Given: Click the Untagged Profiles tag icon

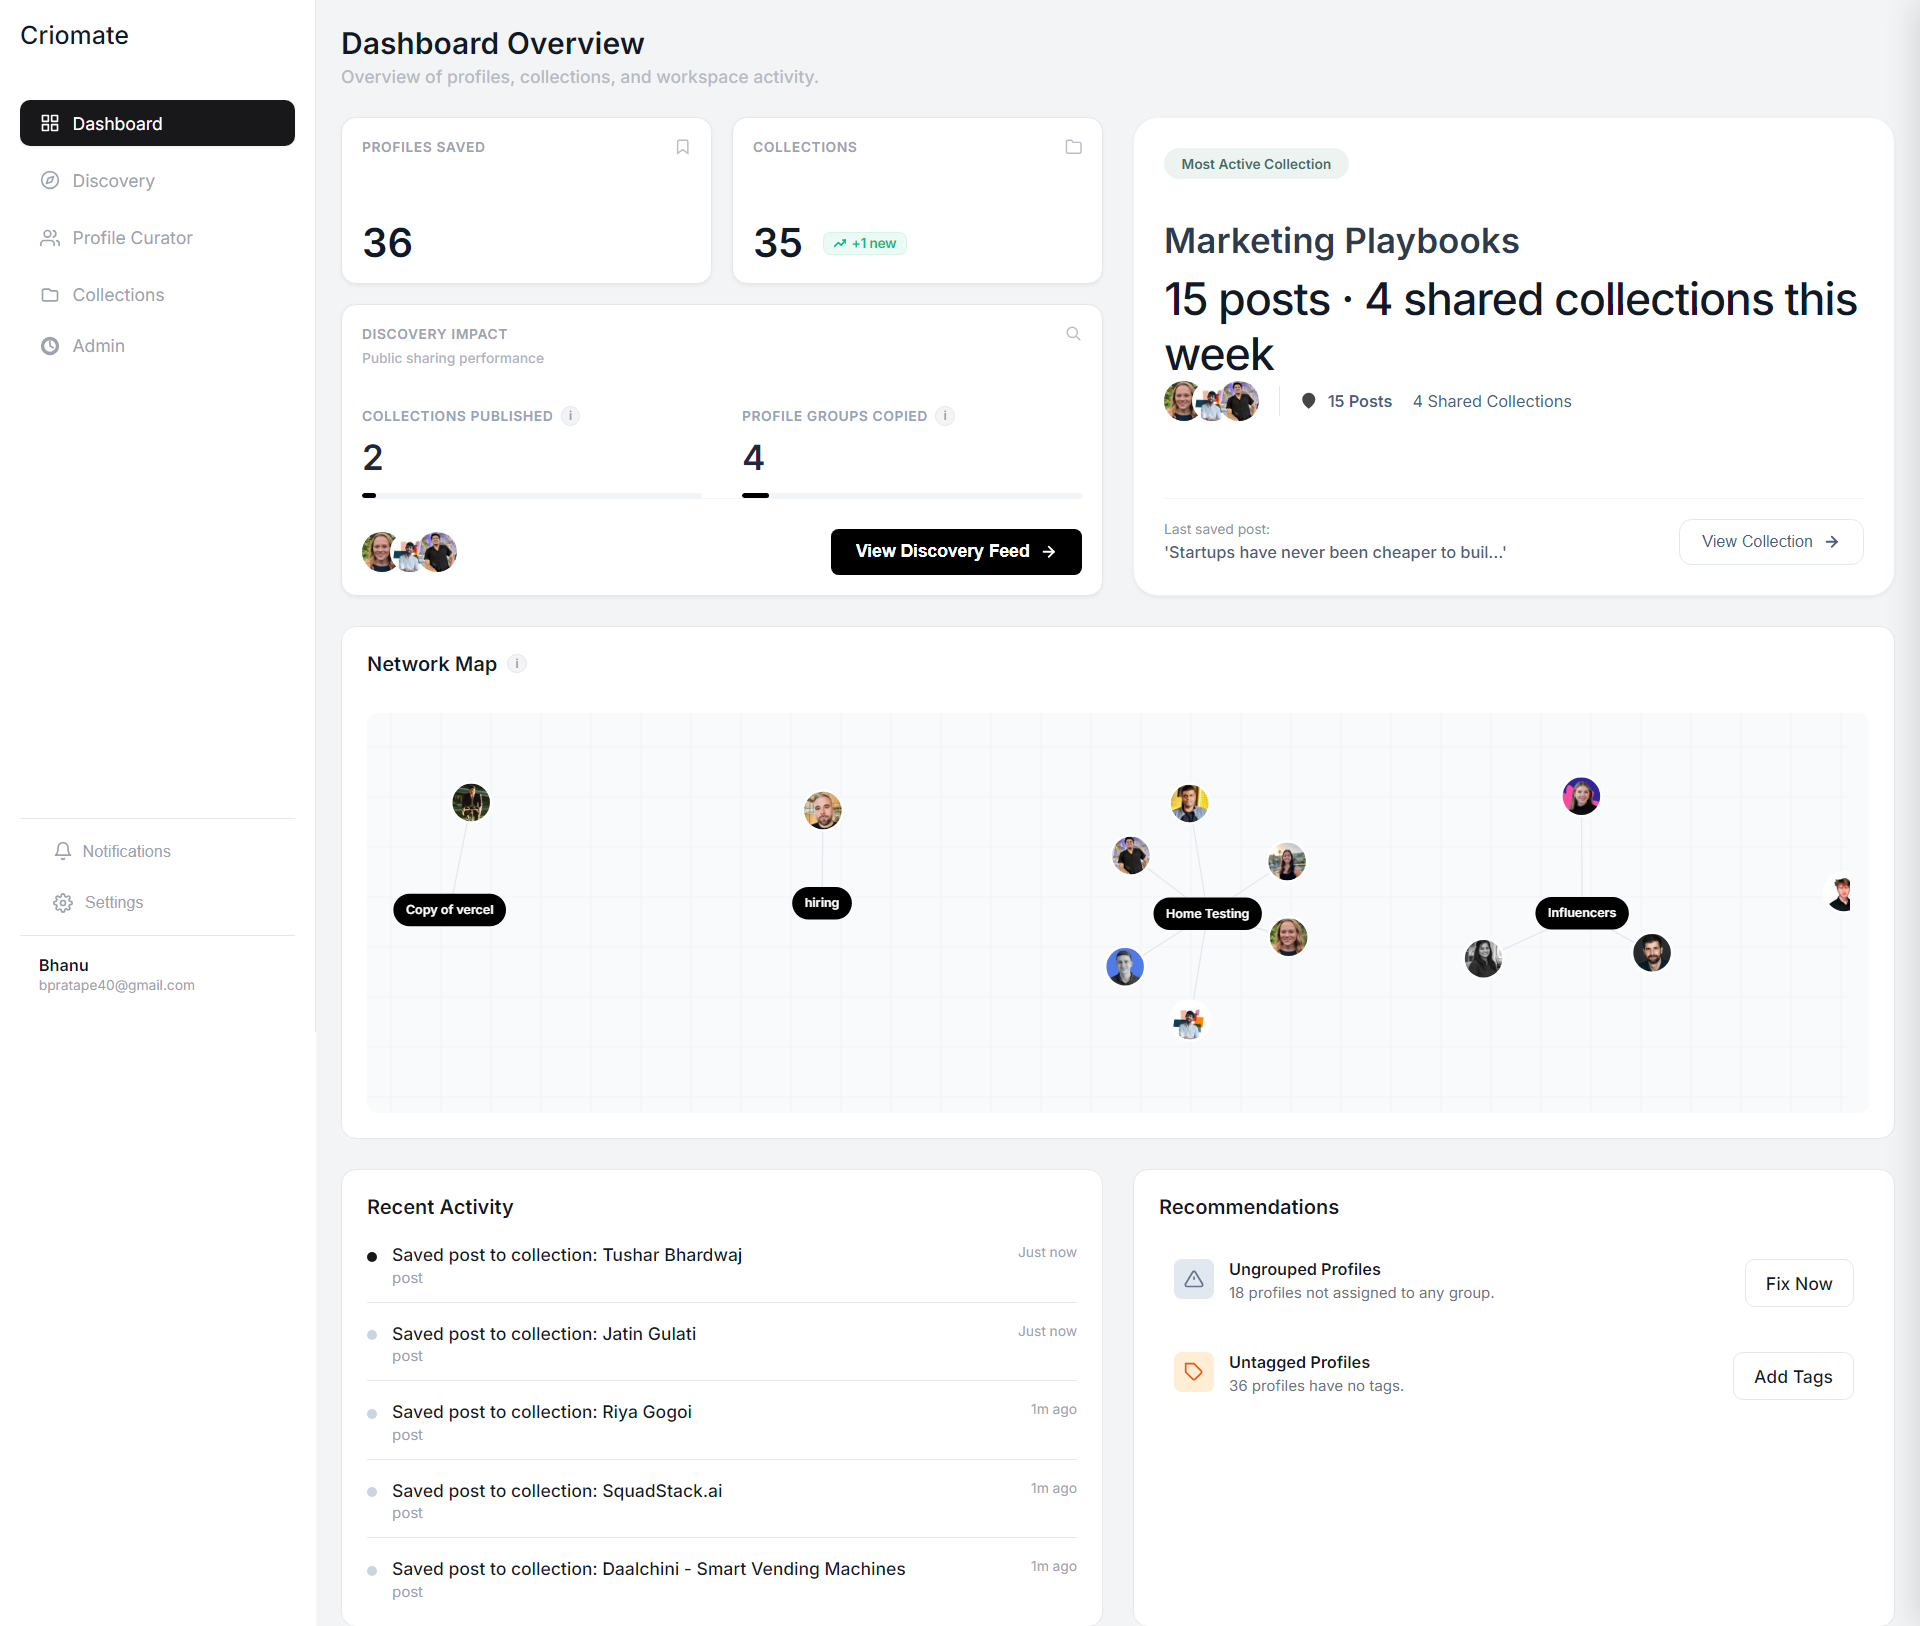Looking at the screenshot, I should click(1193, 1372).
